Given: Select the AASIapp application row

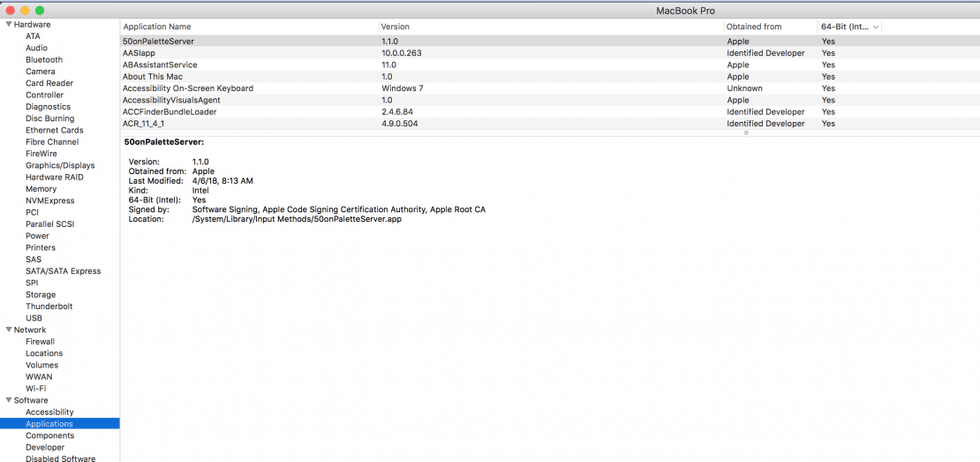Looking at the screenshot, I should pos(550,53).
